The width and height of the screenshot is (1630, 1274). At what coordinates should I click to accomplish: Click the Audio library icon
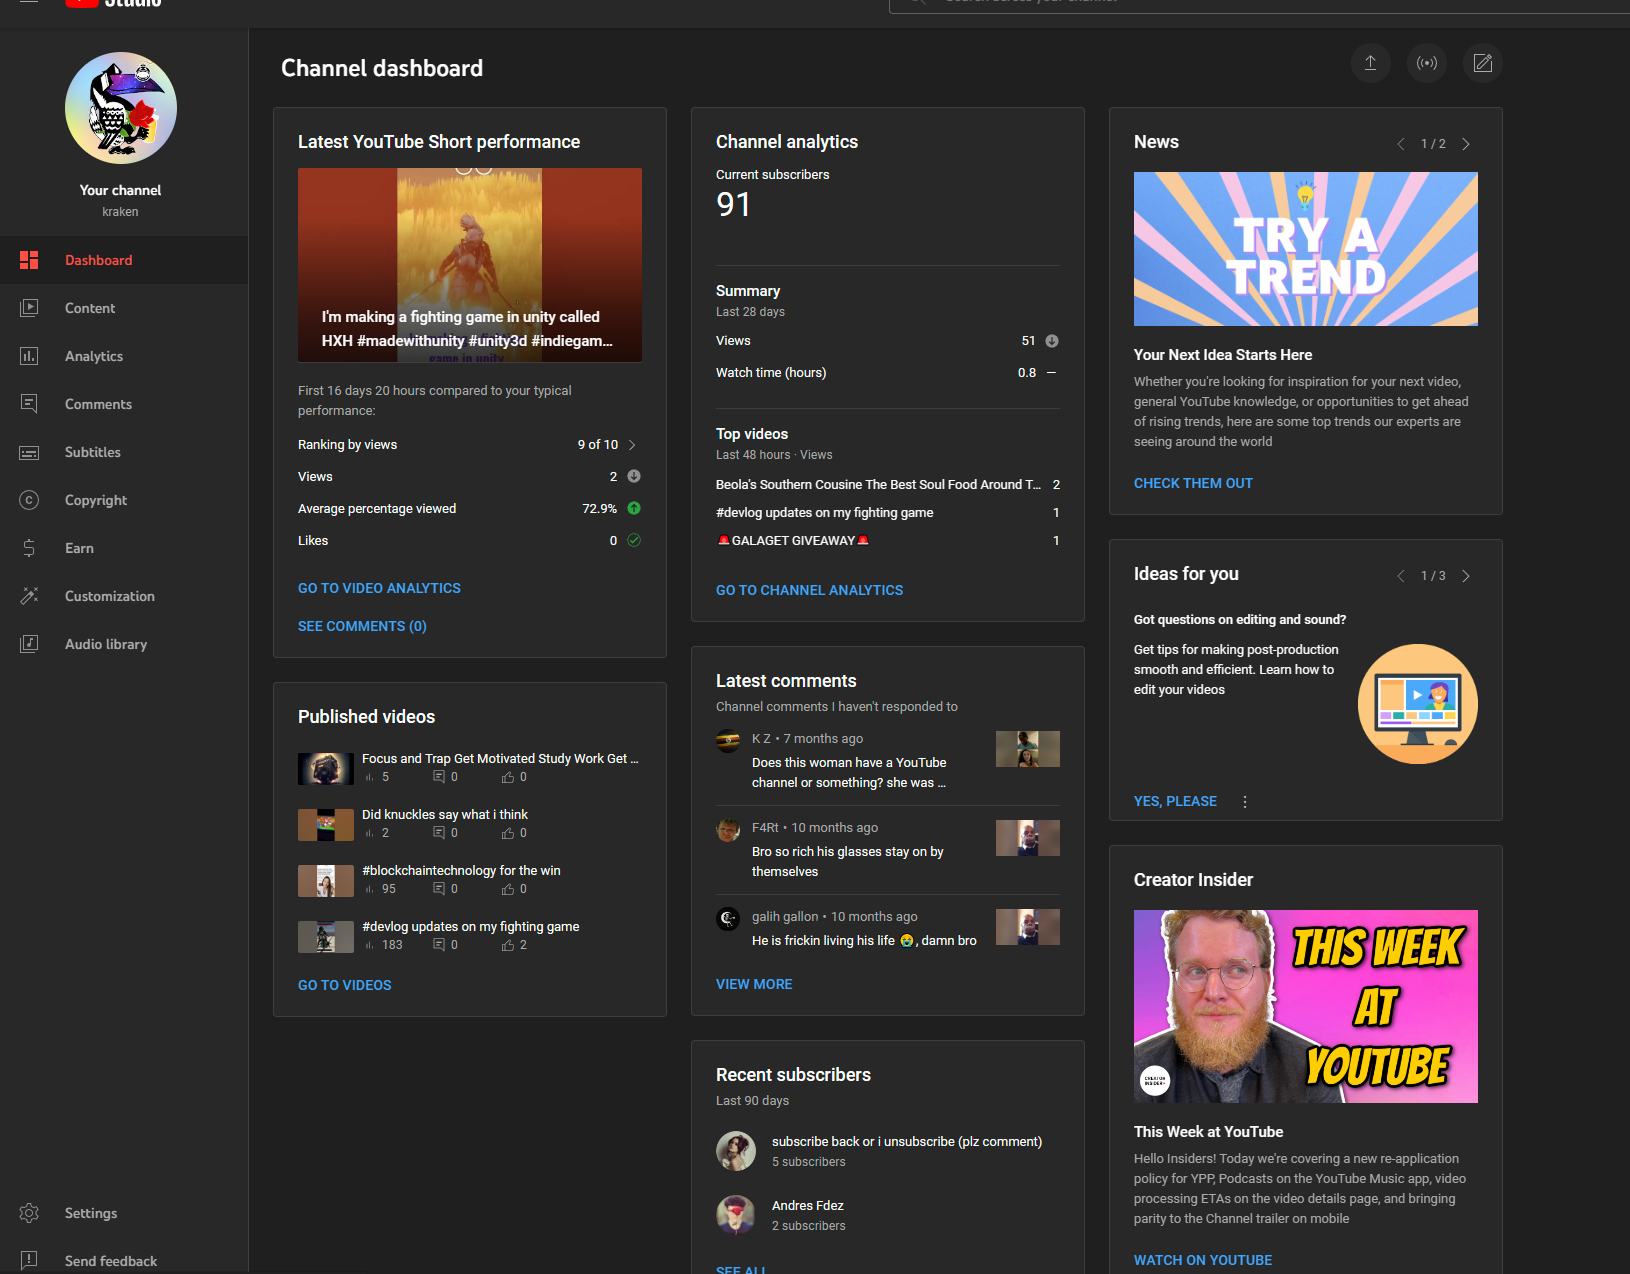click(29, 644)
